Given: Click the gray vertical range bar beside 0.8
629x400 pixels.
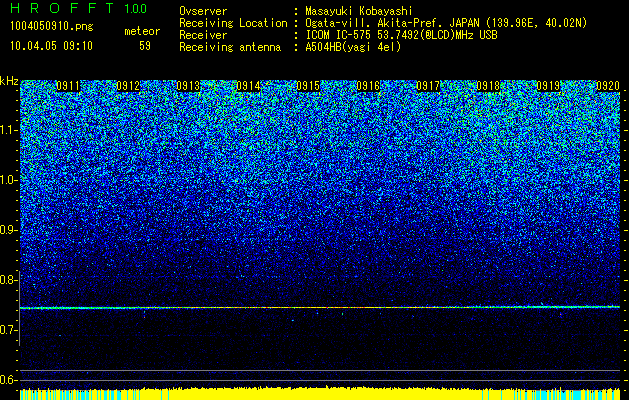Looking at the screenshot, I should click(x=19, y=308).
